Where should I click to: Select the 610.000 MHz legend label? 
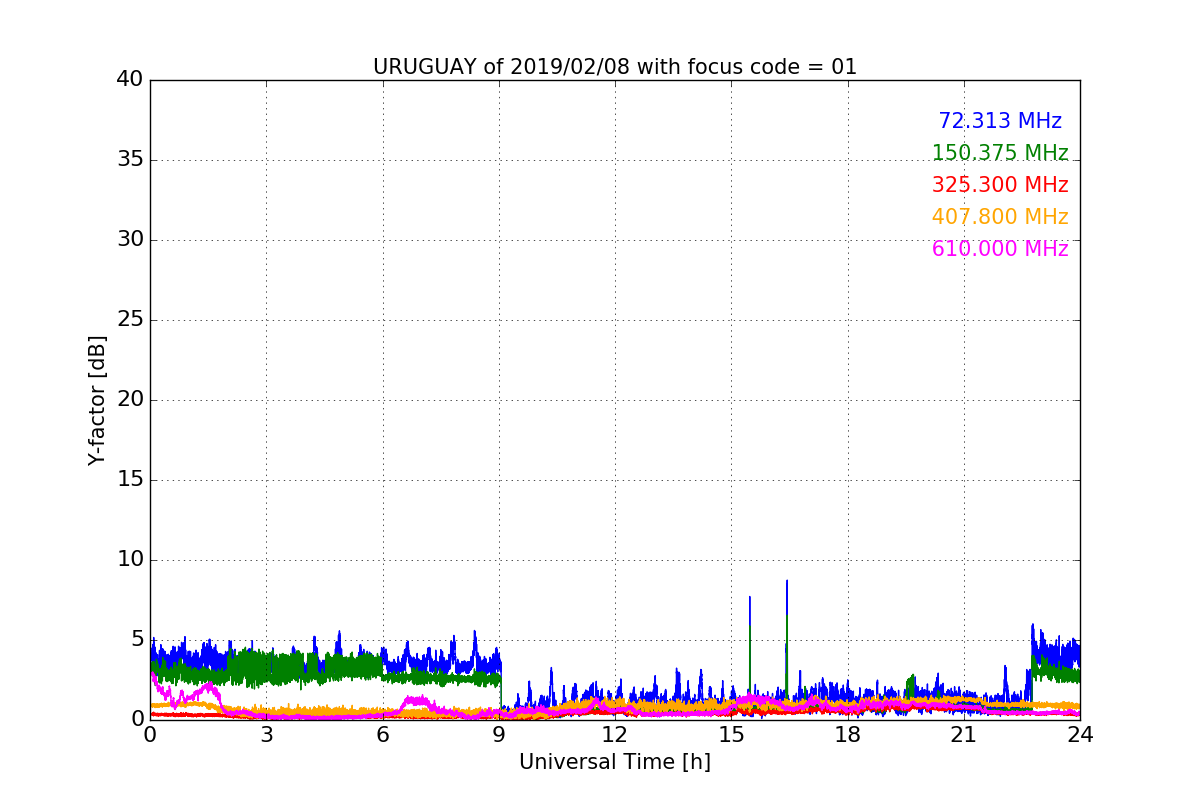(x=1000, y=249)
